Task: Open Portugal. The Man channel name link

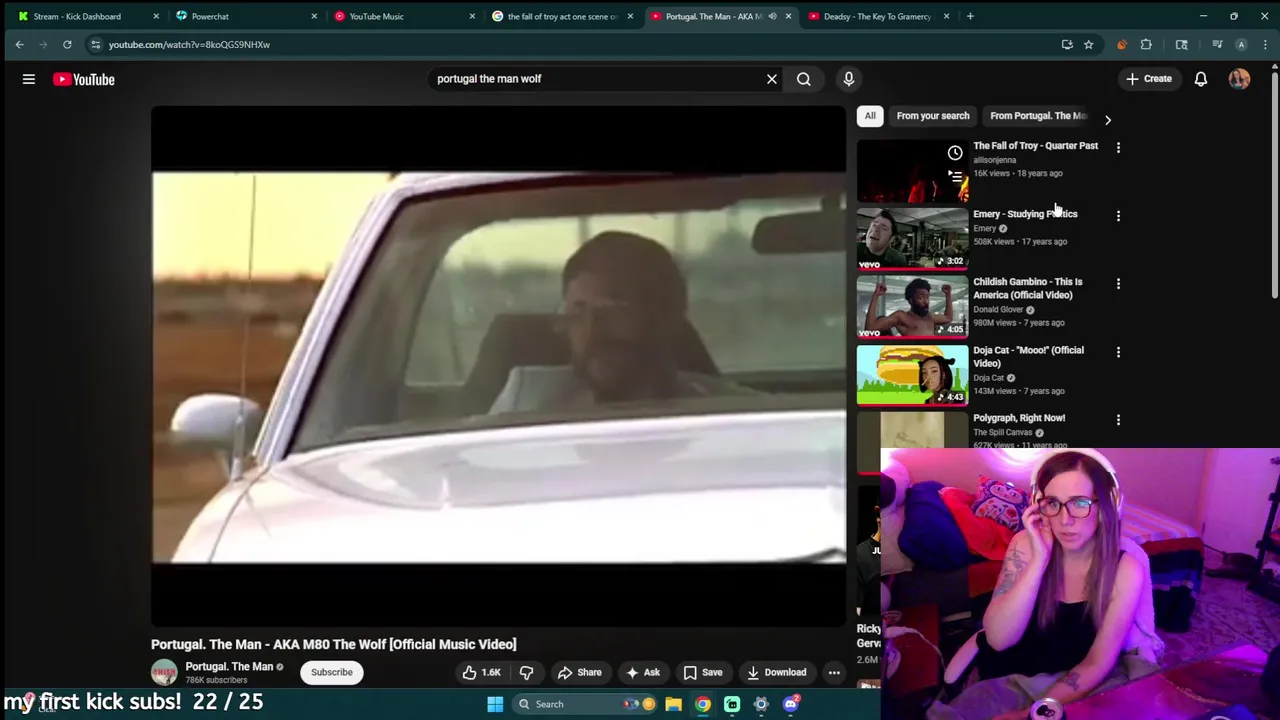Action: point(229,667)
